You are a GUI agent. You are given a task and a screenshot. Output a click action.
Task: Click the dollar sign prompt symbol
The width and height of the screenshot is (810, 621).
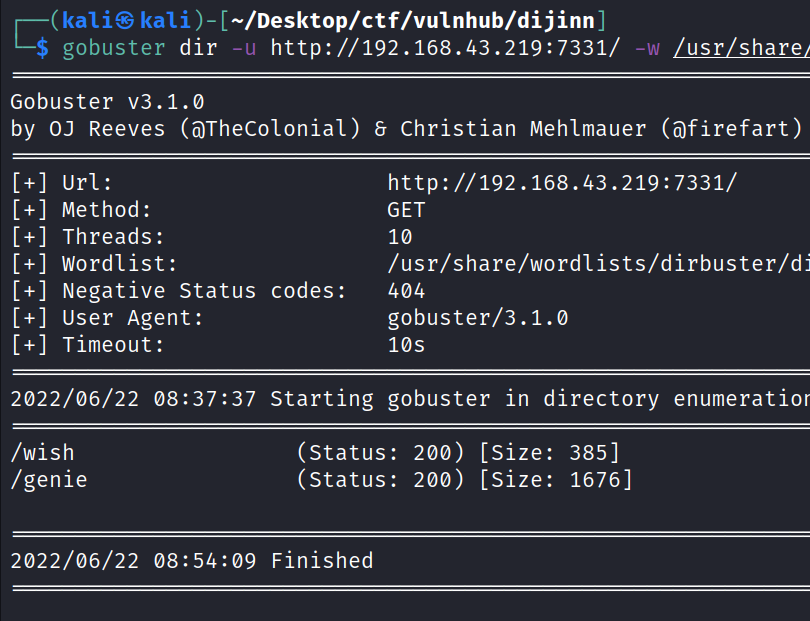pyautogui.click(x=42, y=48)
